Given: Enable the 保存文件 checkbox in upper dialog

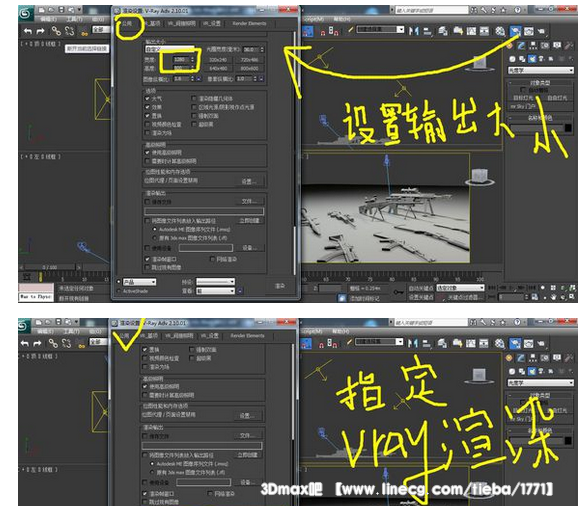Looking at the screenshot, I should coord(147,202).
